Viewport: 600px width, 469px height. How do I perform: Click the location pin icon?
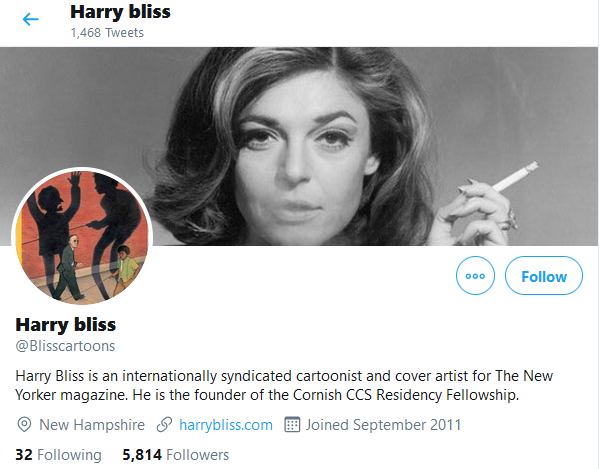point(25,425)
